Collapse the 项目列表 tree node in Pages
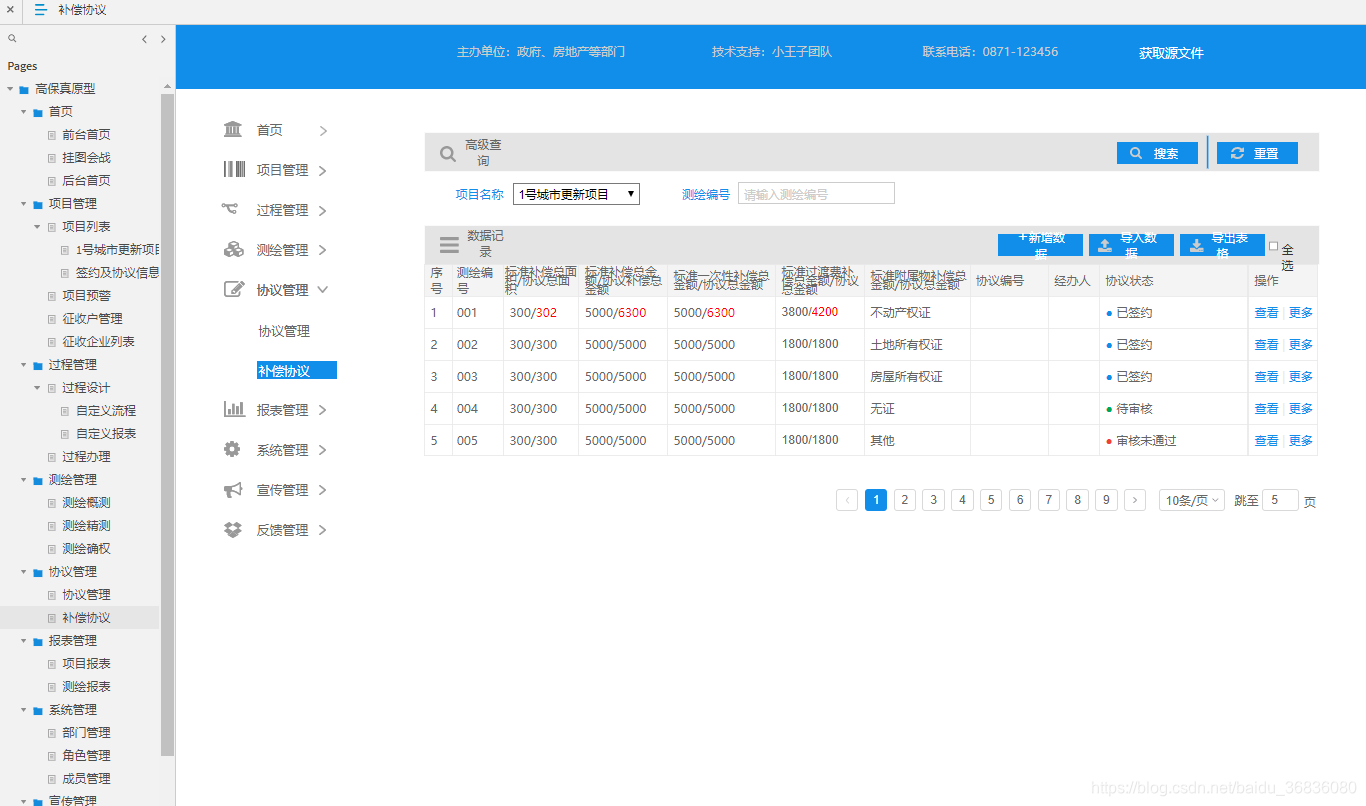Viewport: 1366px width, 806px height. (38, 227)
